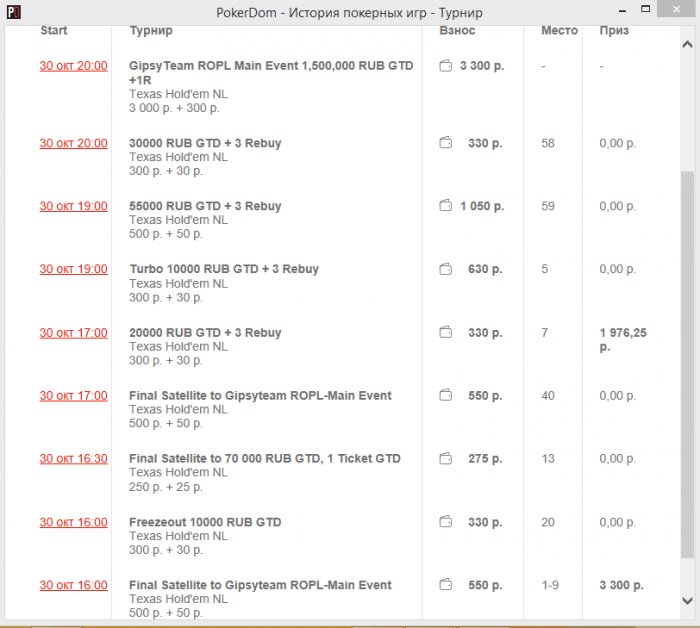The height and width of the screenshot is (628, 700).
Task: Click the Приз column header
Action: pos(614,31)
